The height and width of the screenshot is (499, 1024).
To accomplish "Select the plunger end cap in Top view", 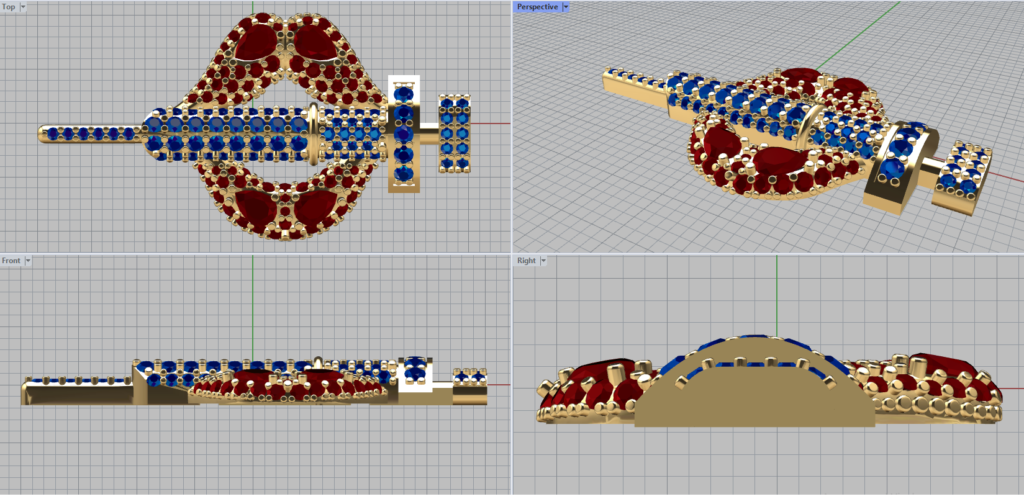I will pos(455,130).
